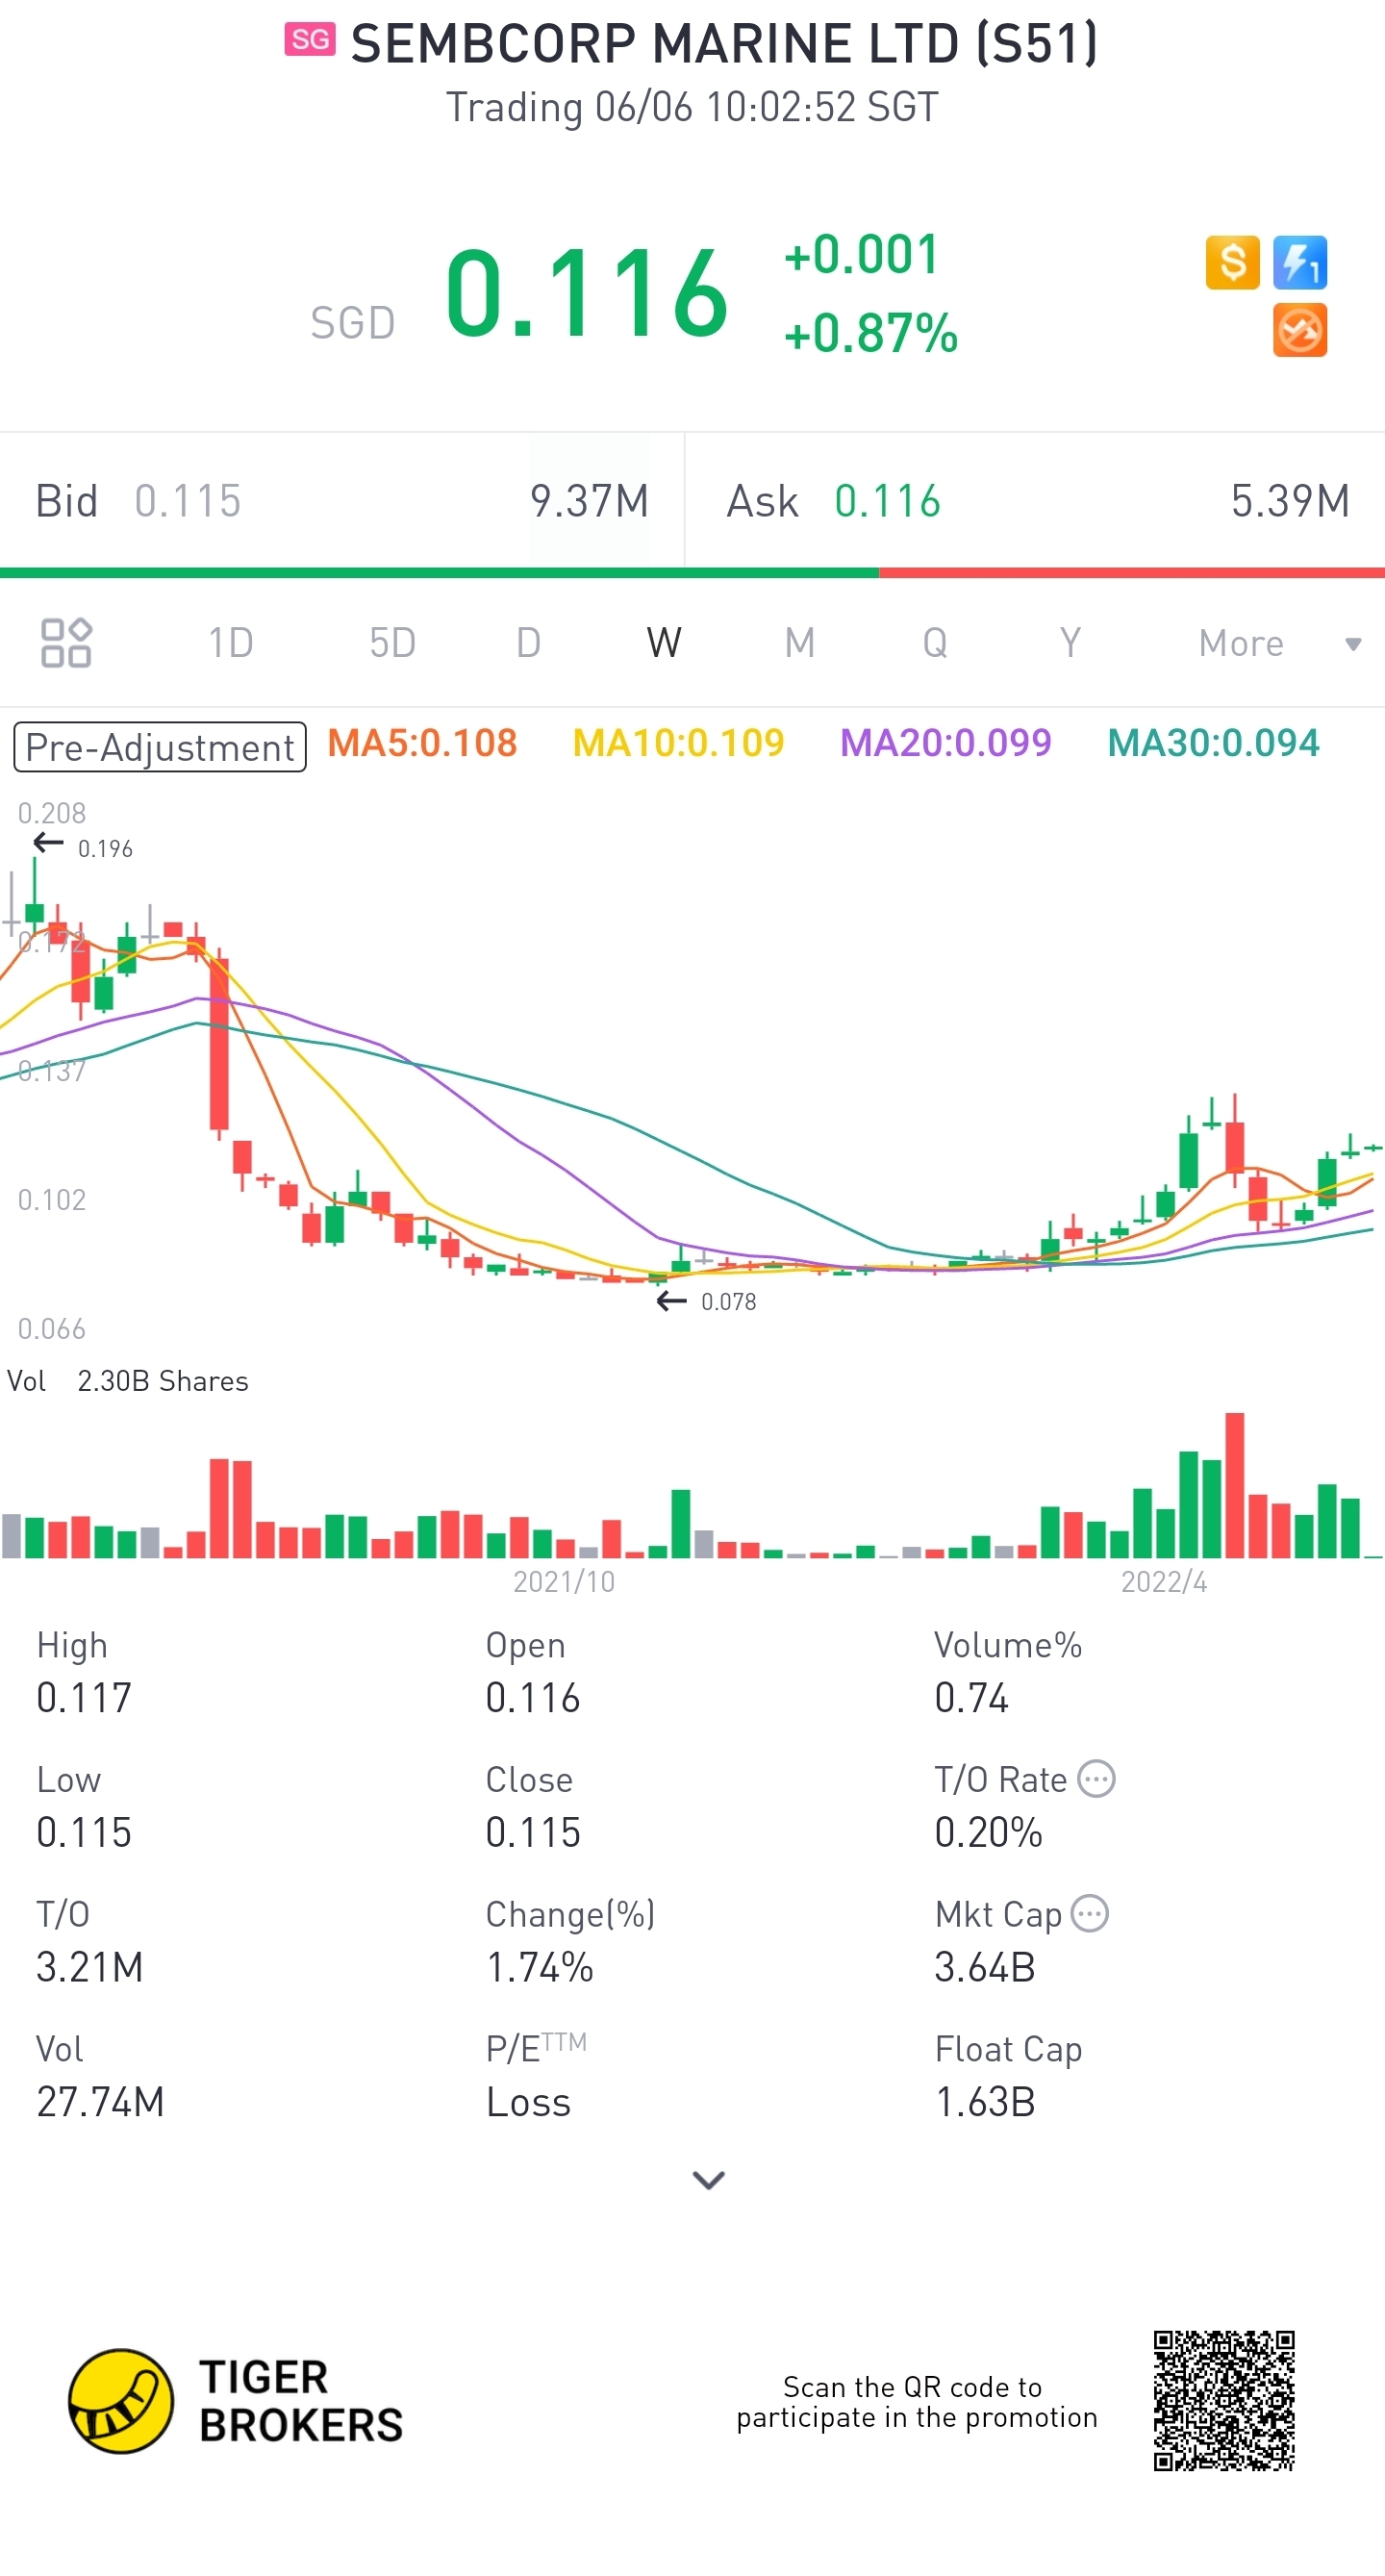Tap the pink SG market badge
Viewport: 1385px width, 2576px height.
(x=310, y=40)
